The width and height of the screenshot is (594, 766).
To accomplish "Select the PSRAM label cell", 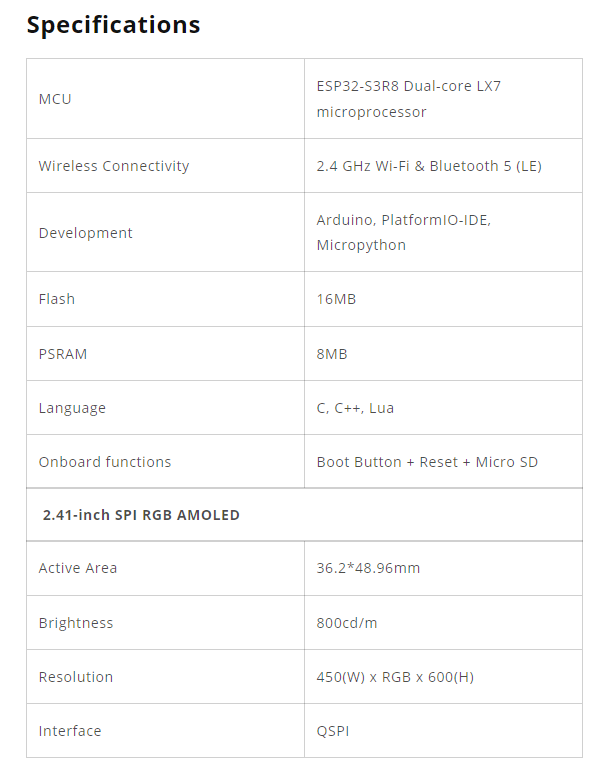I will (x=166, y=354).
